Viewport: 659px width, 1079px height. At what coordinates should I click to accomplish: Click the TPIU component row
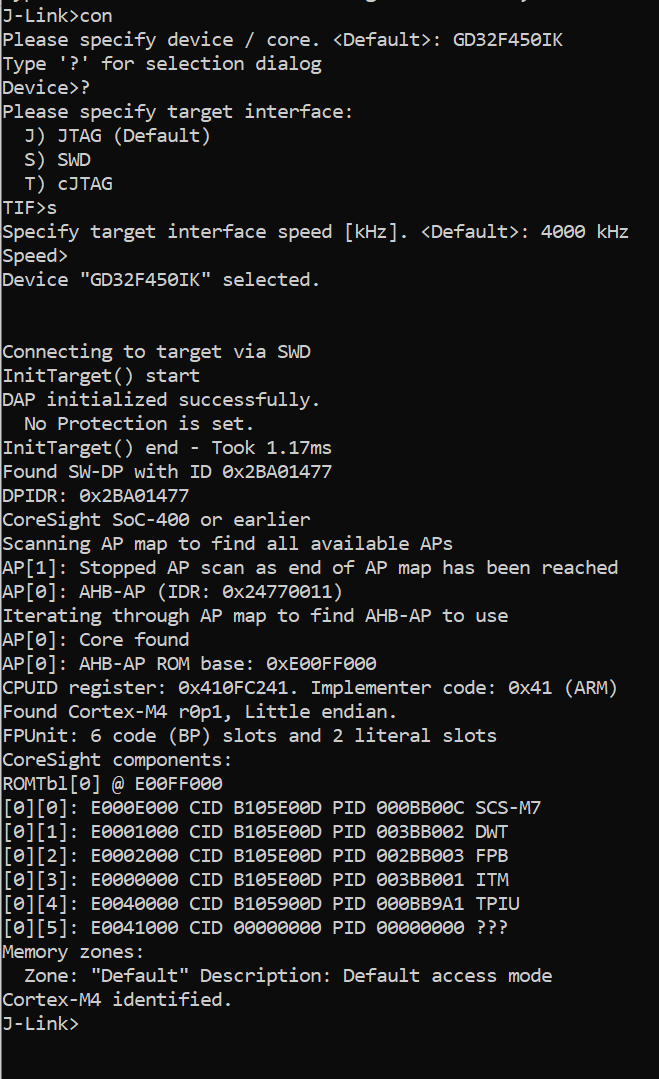[260, 903]
